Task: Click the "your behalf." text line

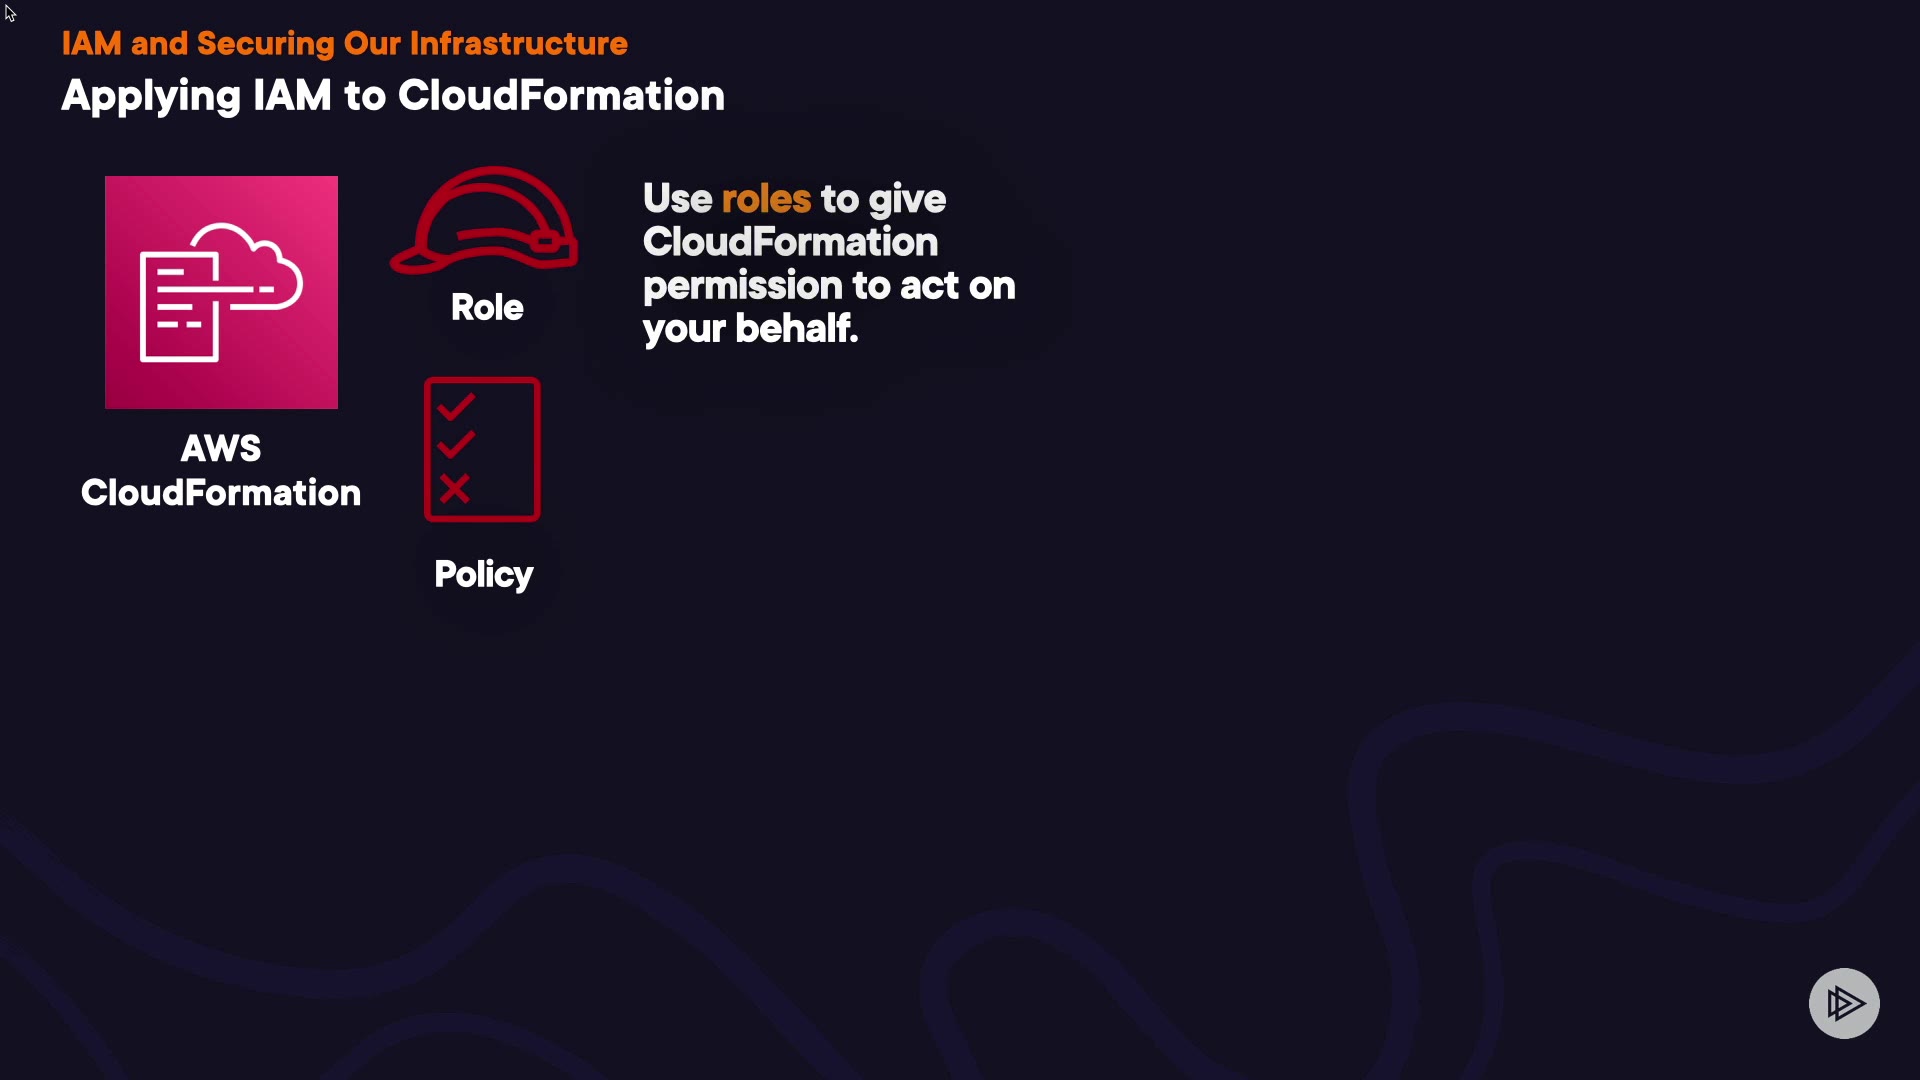Action: 750,329
